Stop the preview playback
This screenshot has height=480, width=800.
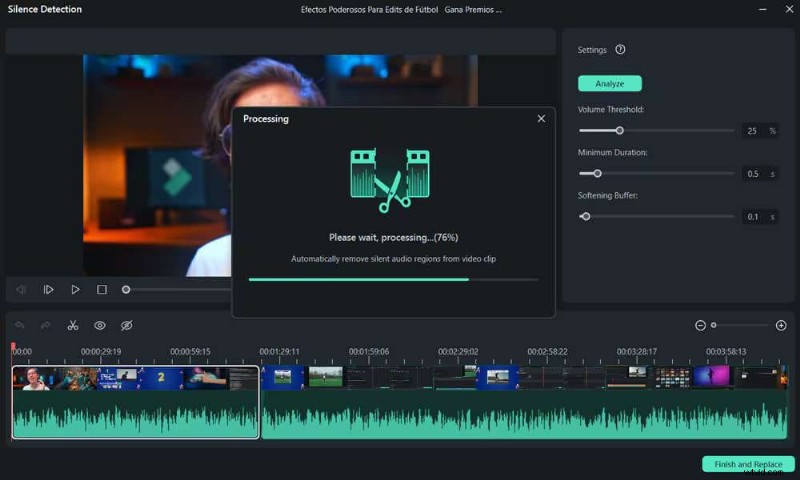102,290
